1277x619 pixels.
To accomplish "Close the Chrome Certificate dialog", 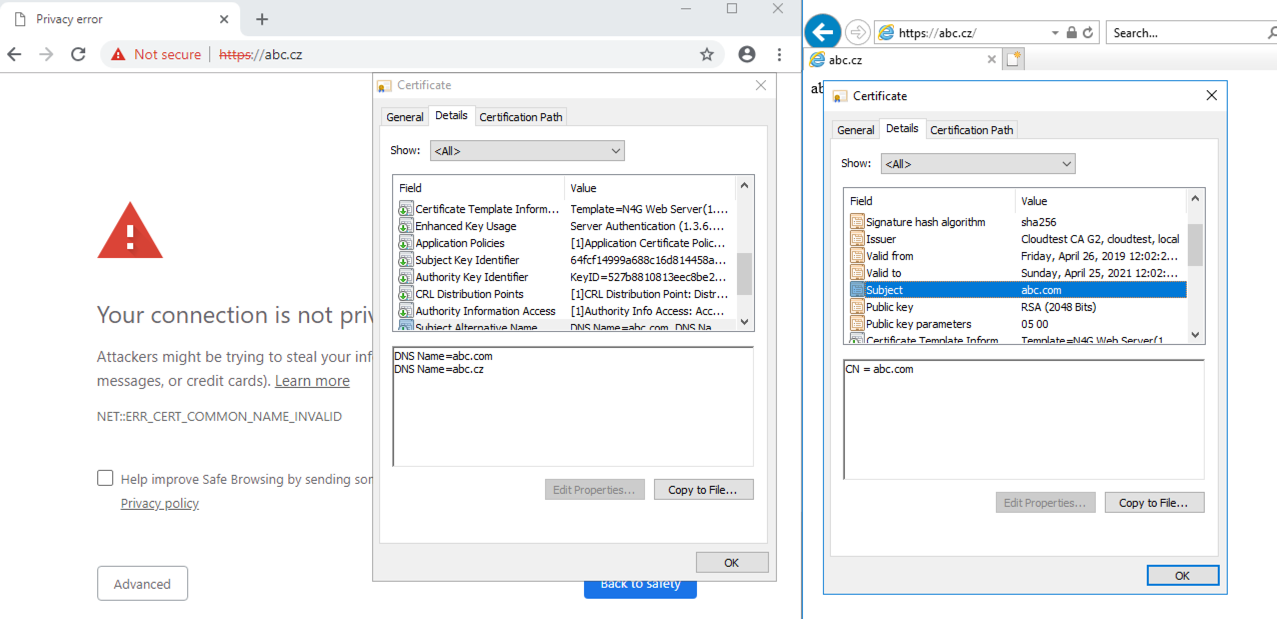I will point(761,85).
